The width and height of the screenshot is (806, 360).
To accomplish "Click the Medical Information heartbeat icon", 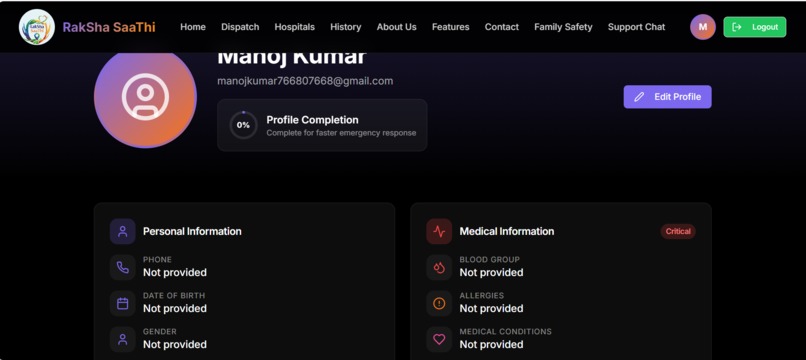I will [x=439, y=231].
